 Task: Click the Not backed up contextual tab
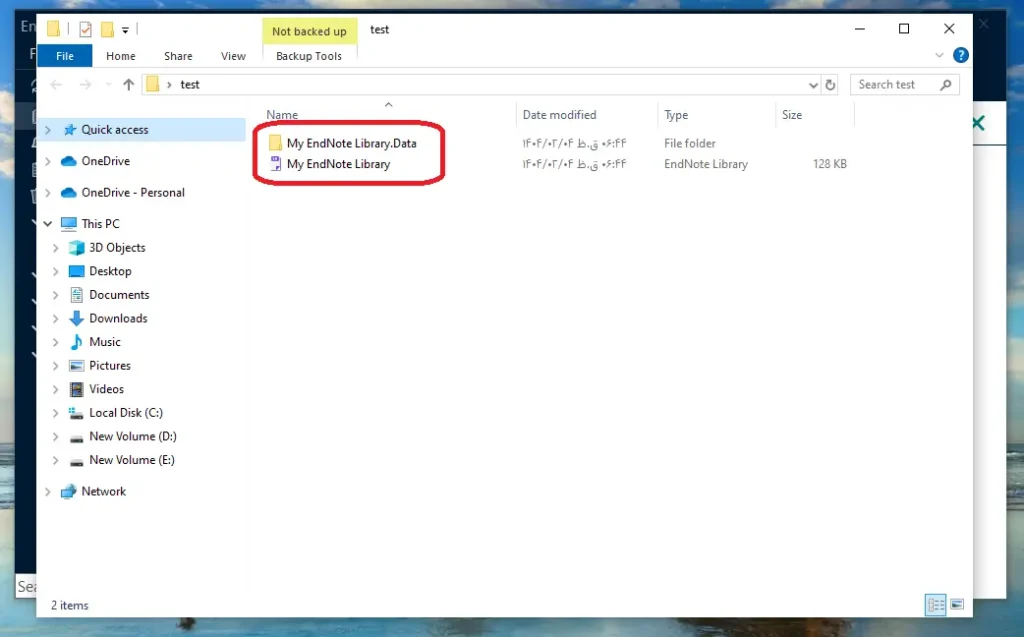(x=310, y=31)
